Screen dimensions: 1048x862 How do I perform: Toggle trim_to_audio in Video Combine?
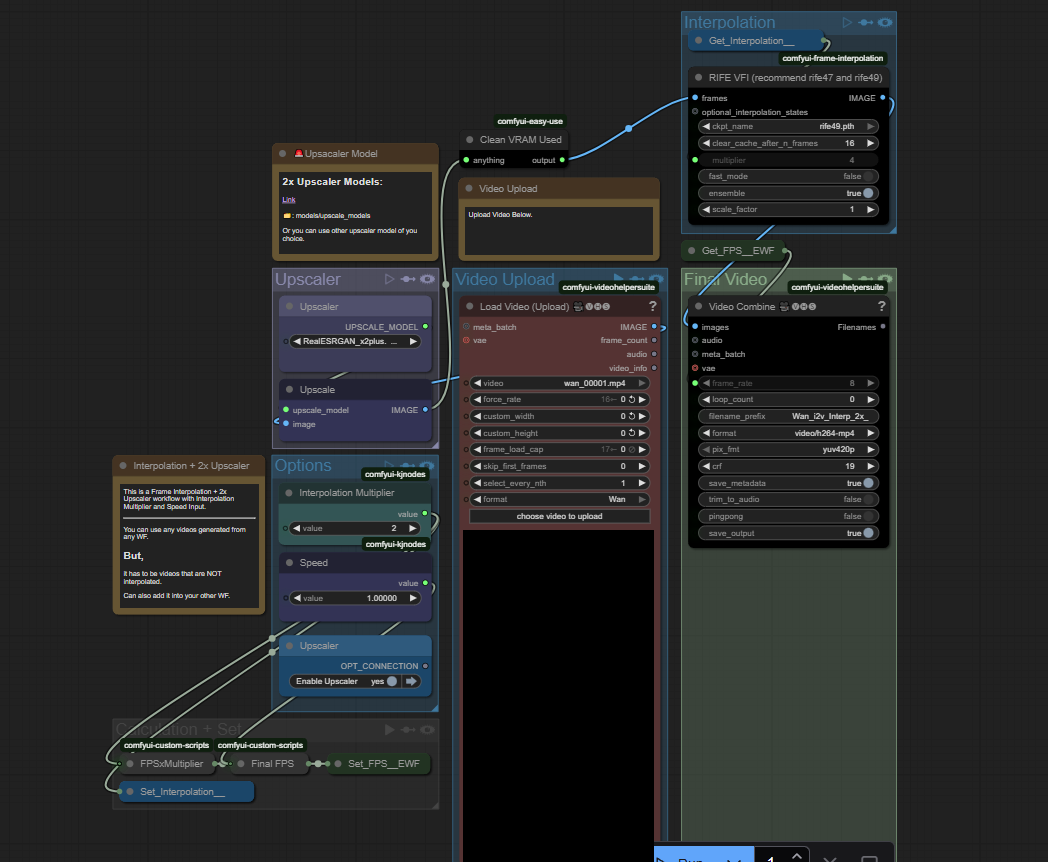coord(788,499)
